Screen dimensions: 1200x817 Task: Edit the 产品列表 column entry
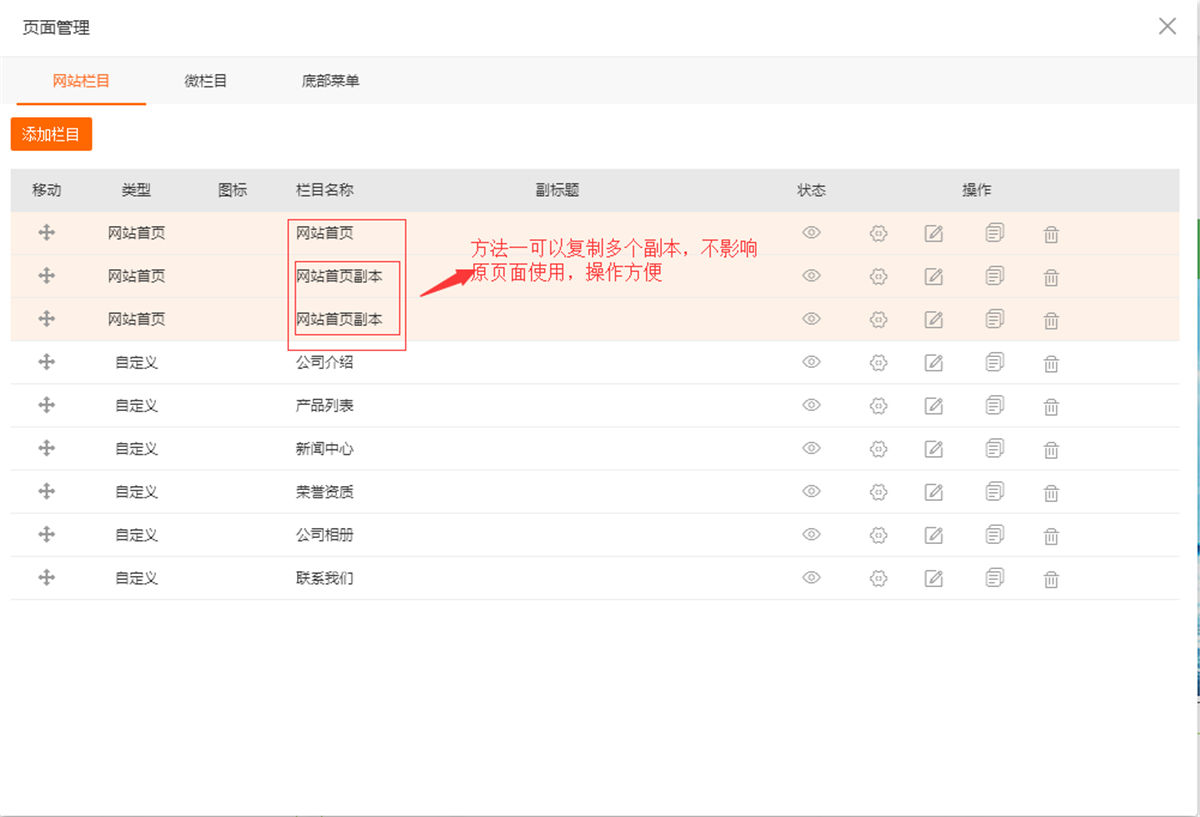pyautogui.click(x=933, y=406)
